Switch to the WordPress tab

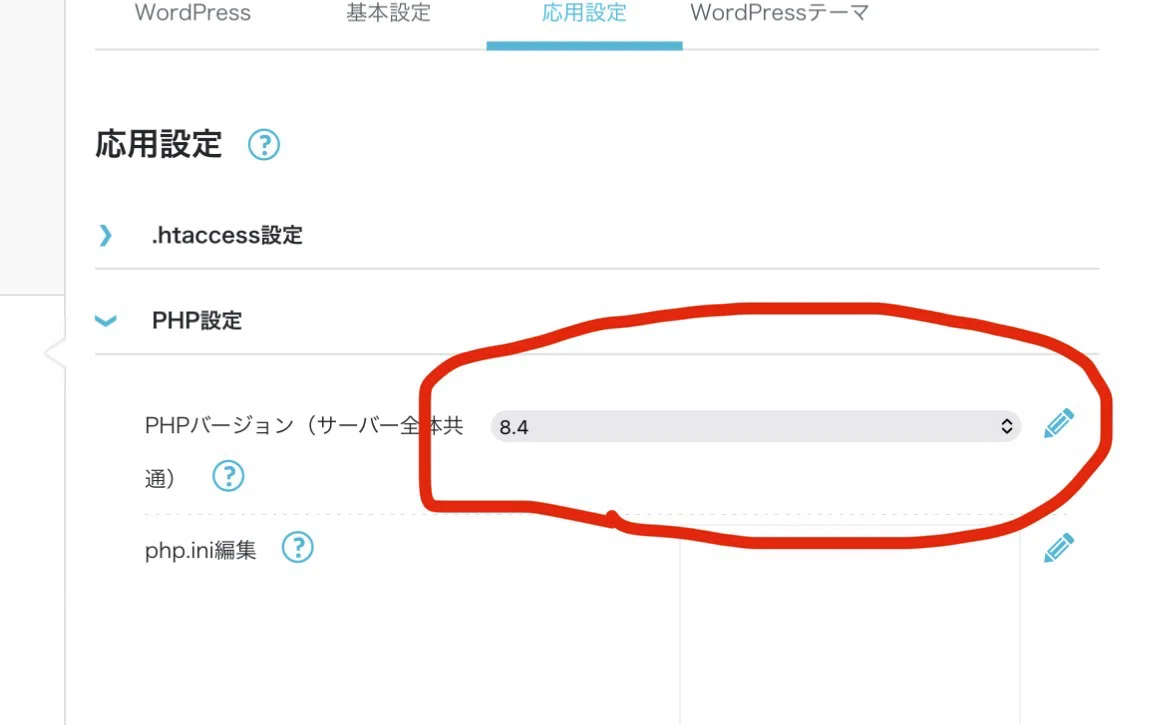click(x=193, y=13)
